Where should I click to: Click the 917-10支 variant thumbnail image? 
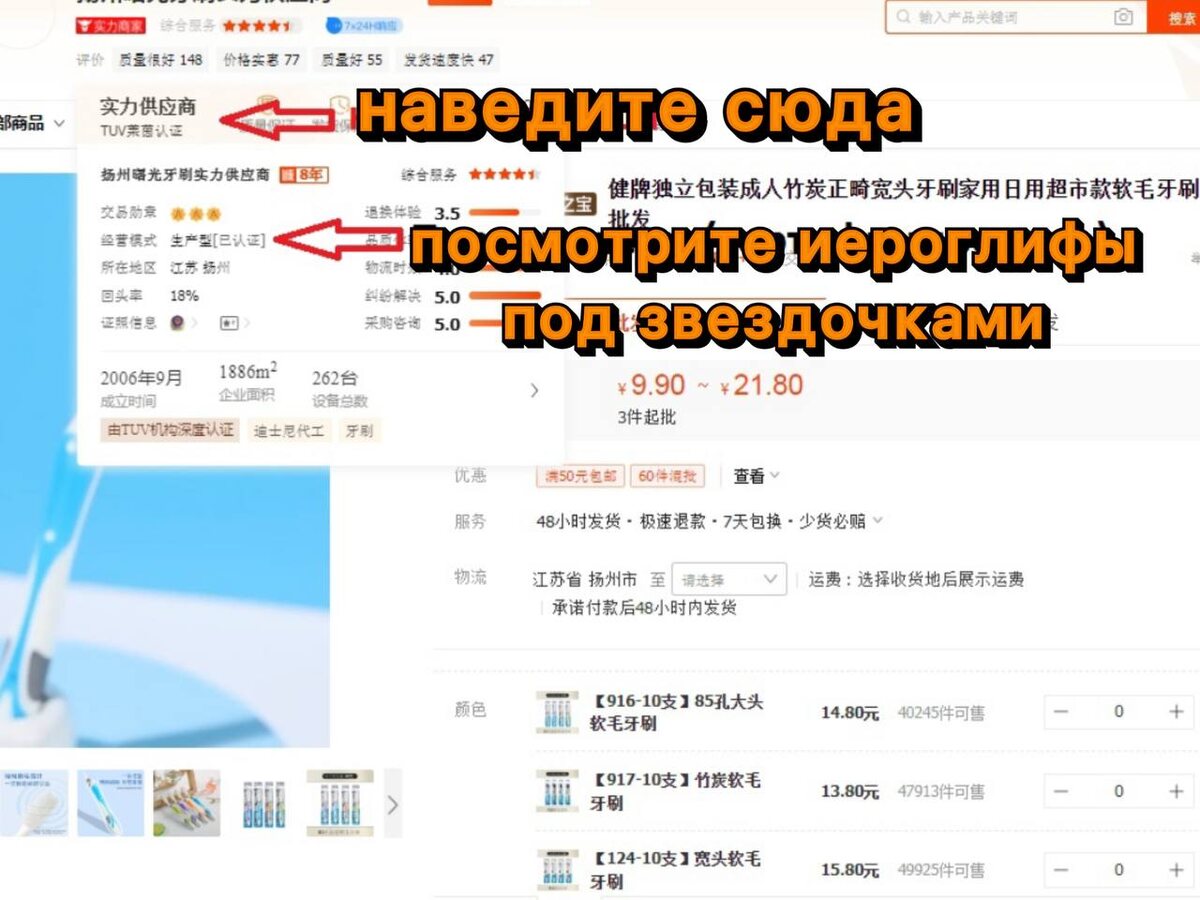click(x=557, y=791)
